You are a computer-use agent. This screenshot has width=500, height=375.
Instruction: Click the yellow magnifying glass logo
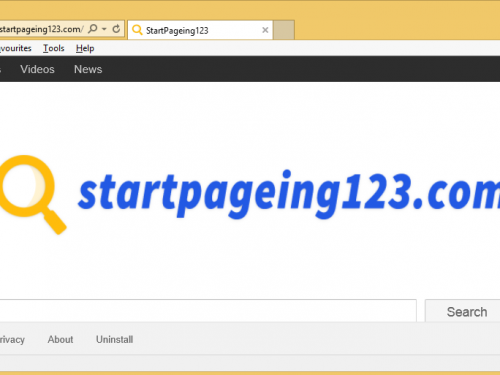[x=32, y=195]
